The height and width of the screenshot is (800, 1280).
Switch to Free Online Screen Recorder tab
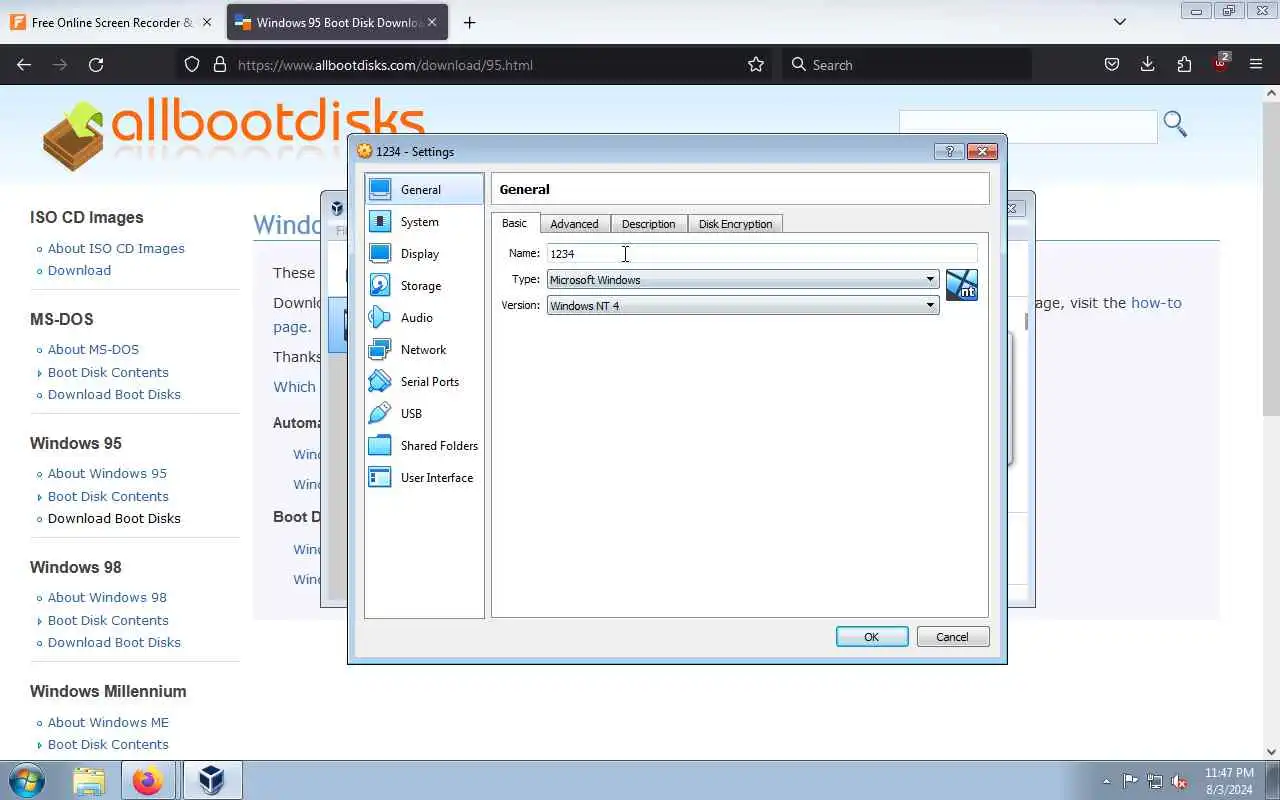click(x=112, y=22)
